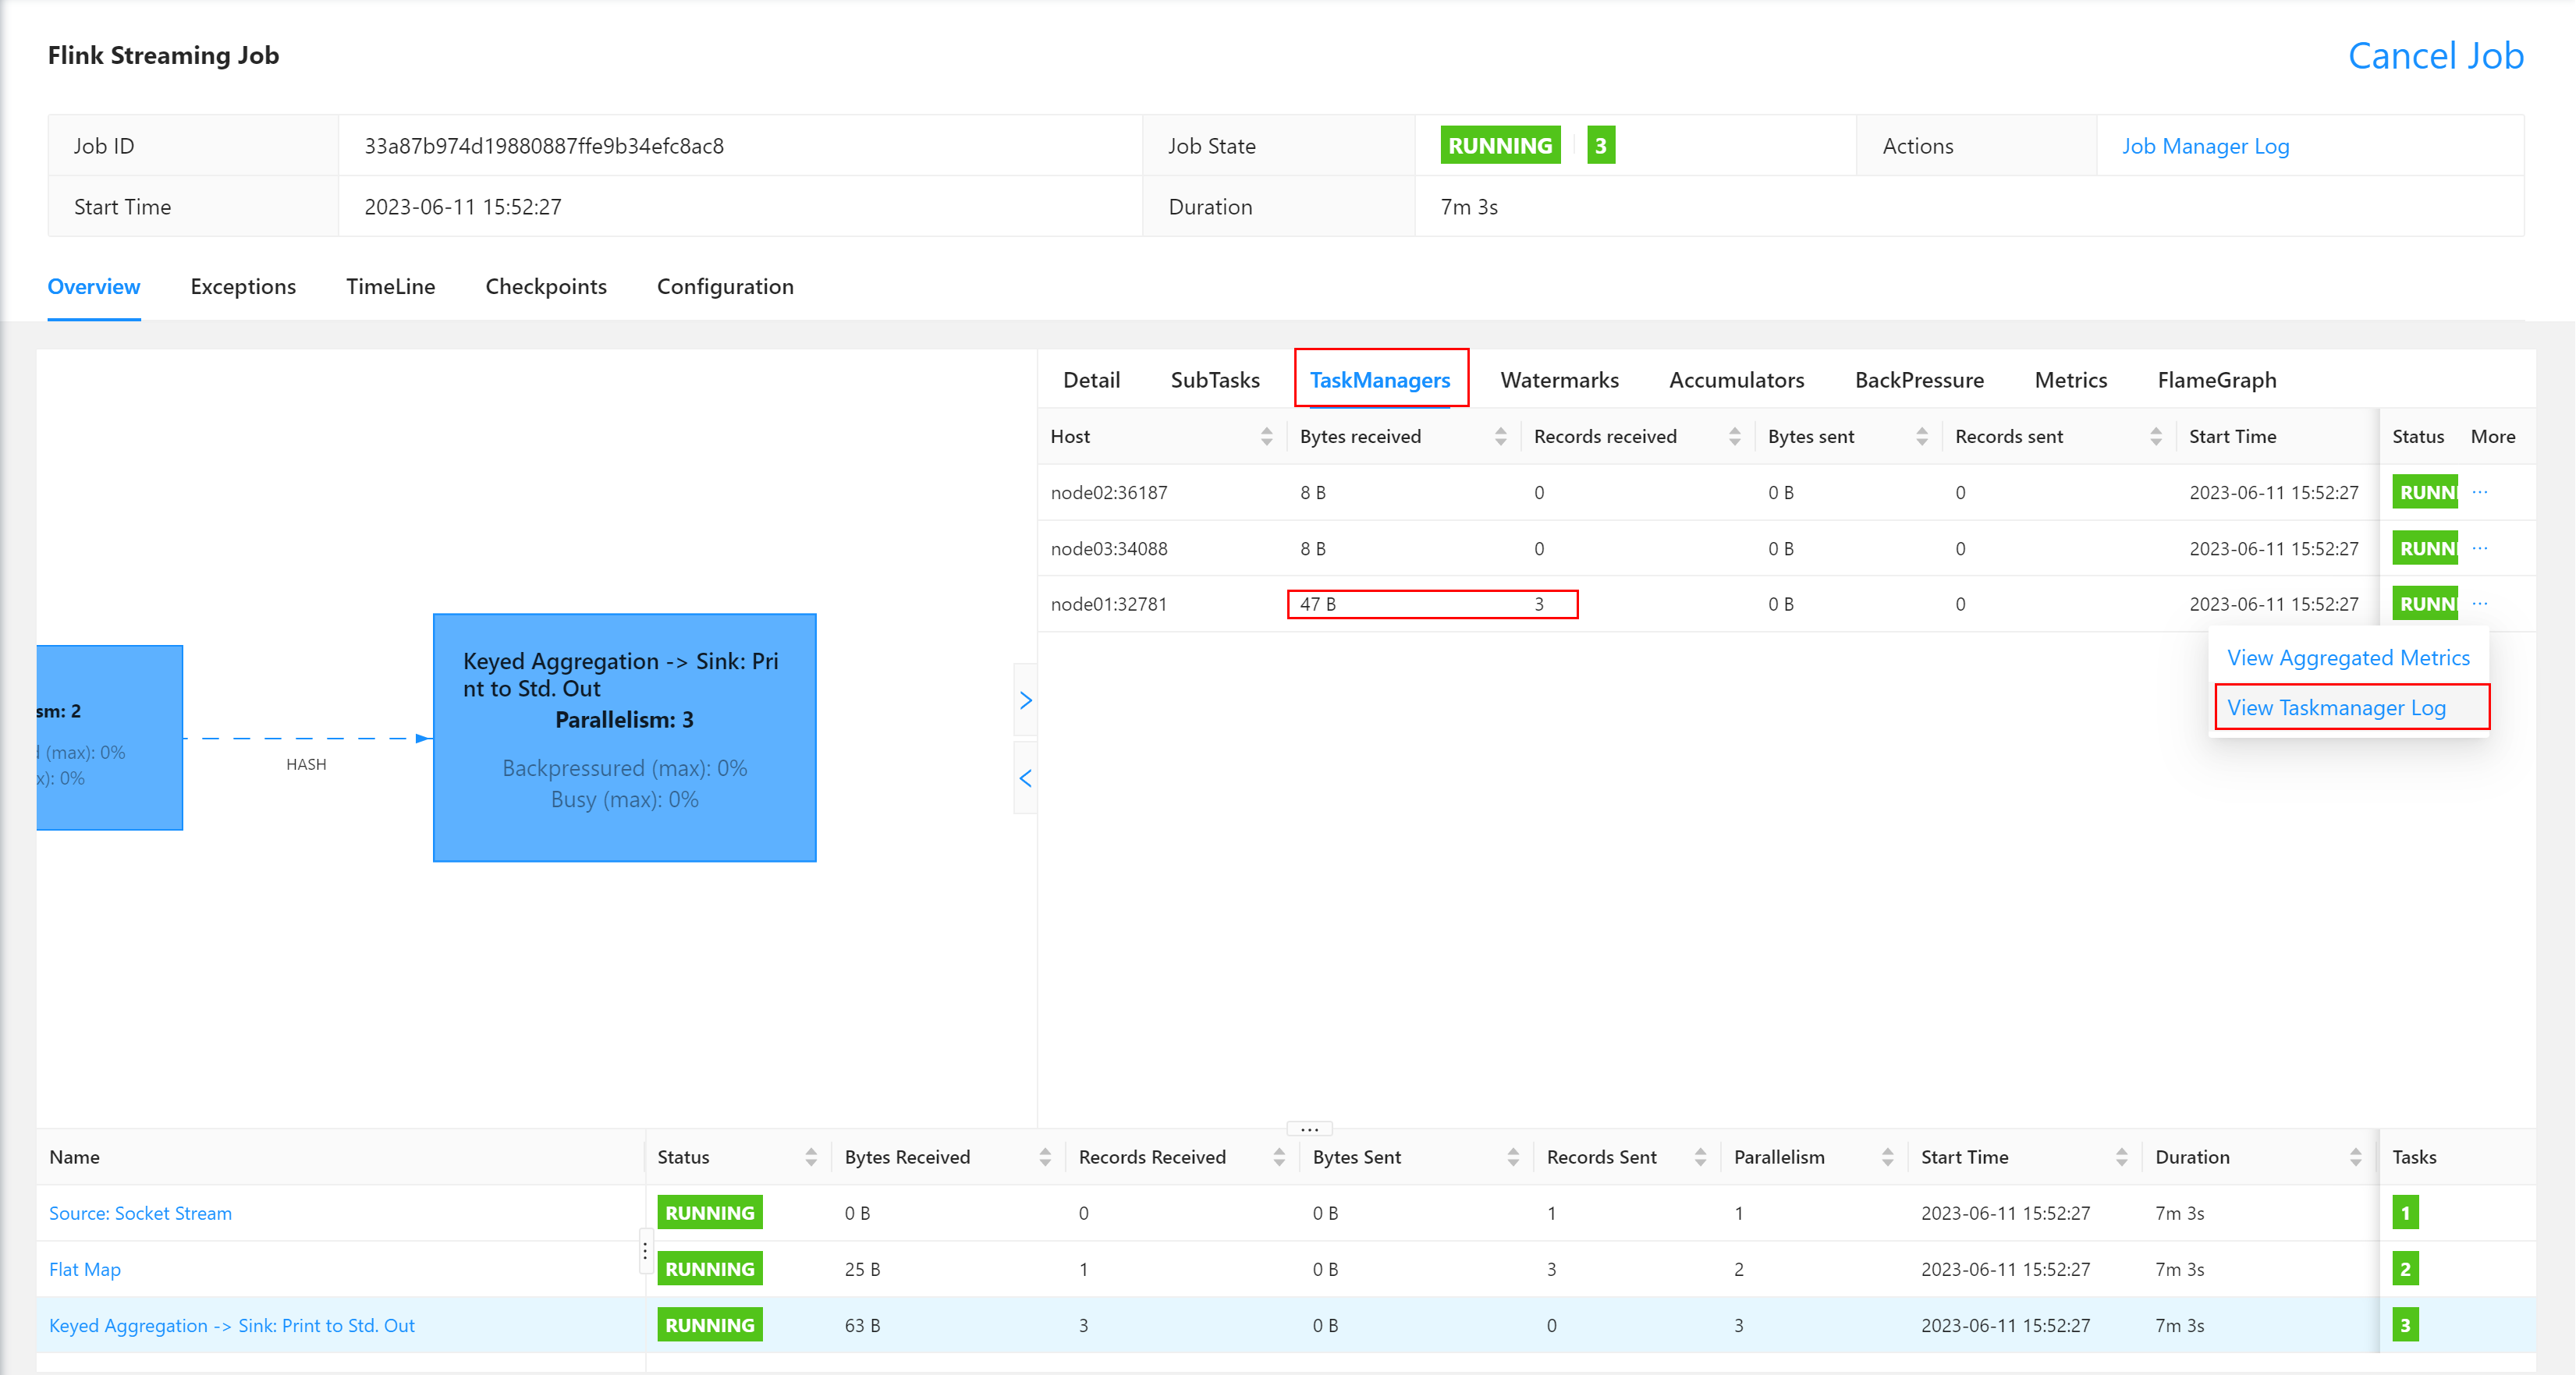Click the Cancel Job link

2435,56
